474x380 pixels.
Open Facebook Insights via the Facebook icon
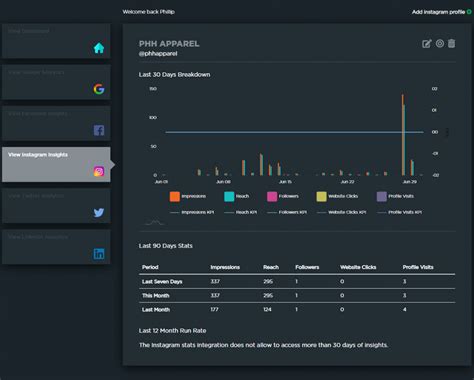pyautogui.click(x=99, y=130)
